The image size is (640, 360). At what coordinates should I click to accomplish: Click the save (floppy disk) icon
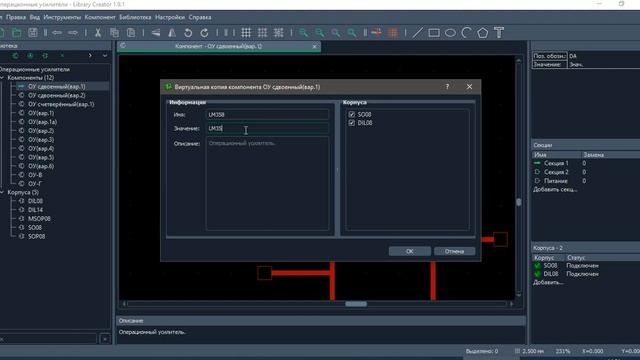[33, 33]
